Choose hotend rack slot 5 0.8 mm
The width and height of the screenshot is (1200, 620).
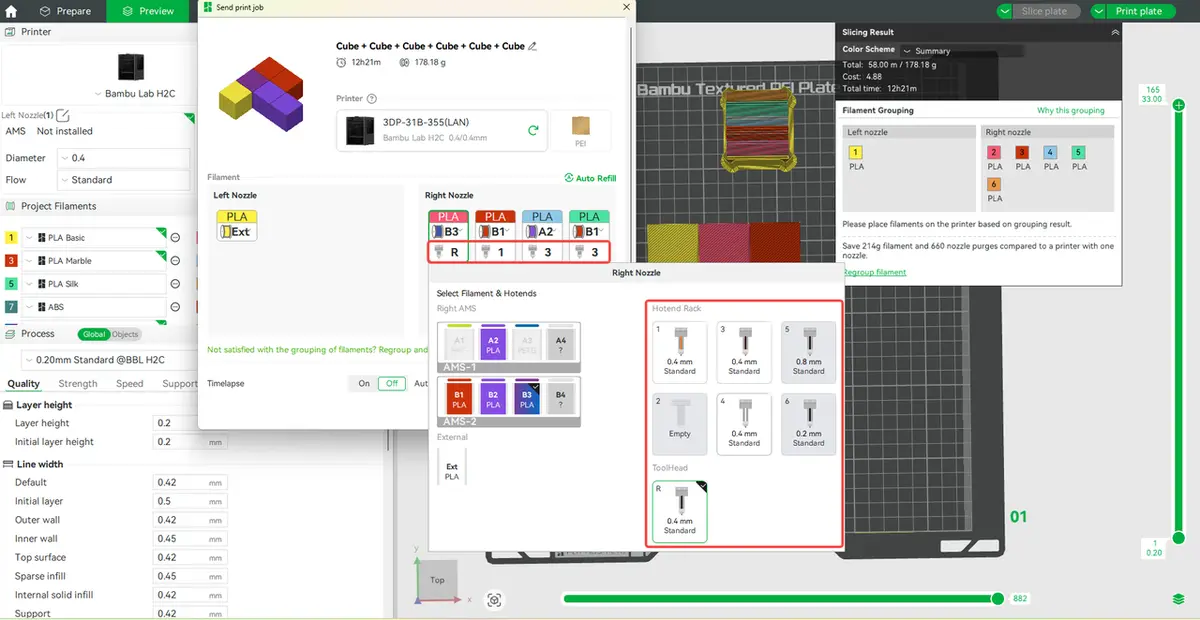(808, 352)
